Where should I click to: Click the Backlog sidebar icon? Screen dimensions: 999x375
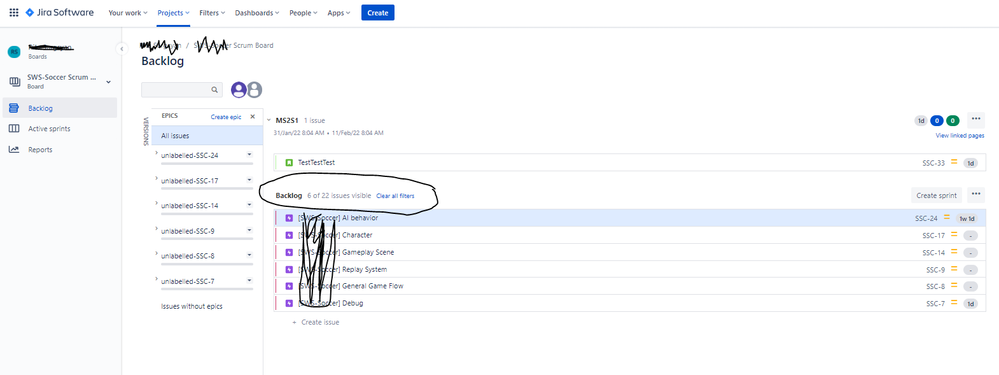pyautogui.click(x=13, y=108)
